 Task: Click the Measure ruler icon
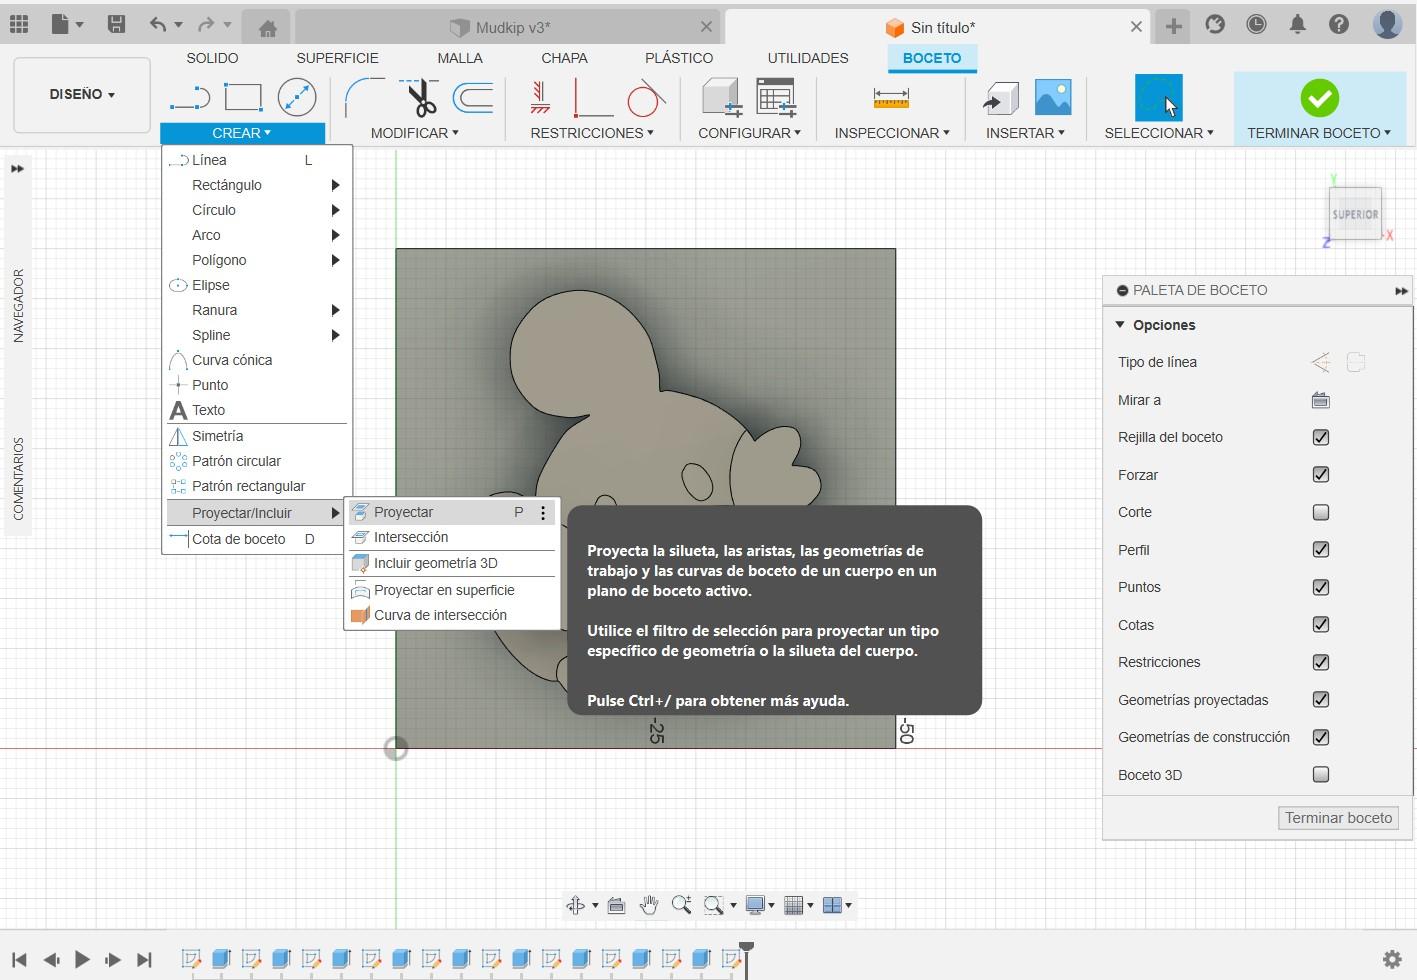(890, 98)
